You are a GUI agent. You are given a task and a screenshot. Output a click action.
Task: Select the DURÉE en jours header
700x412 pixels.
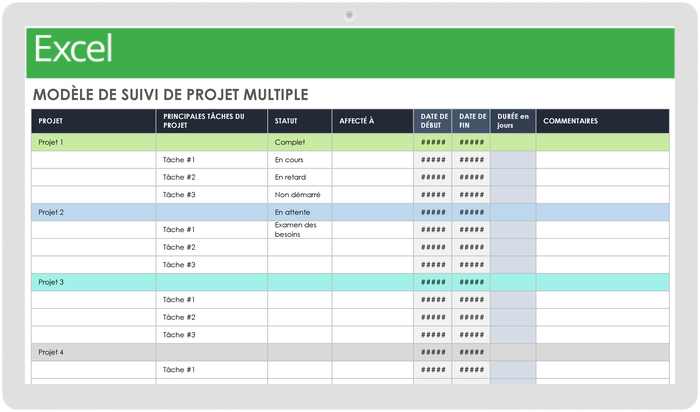[513, 121]
